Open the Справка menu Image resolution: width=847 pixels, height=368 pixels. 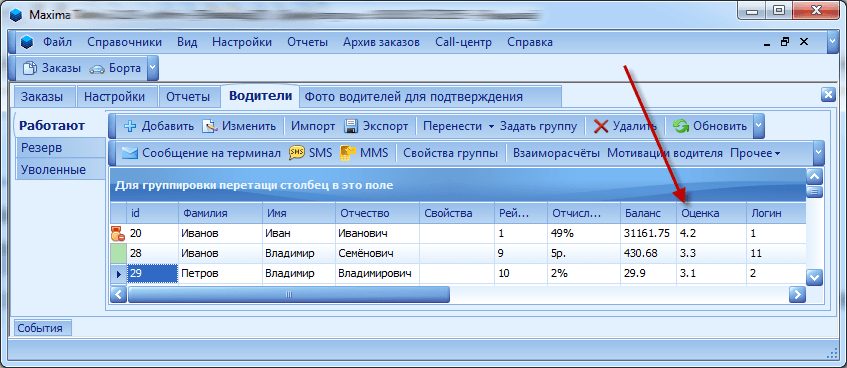pos(530,42)
